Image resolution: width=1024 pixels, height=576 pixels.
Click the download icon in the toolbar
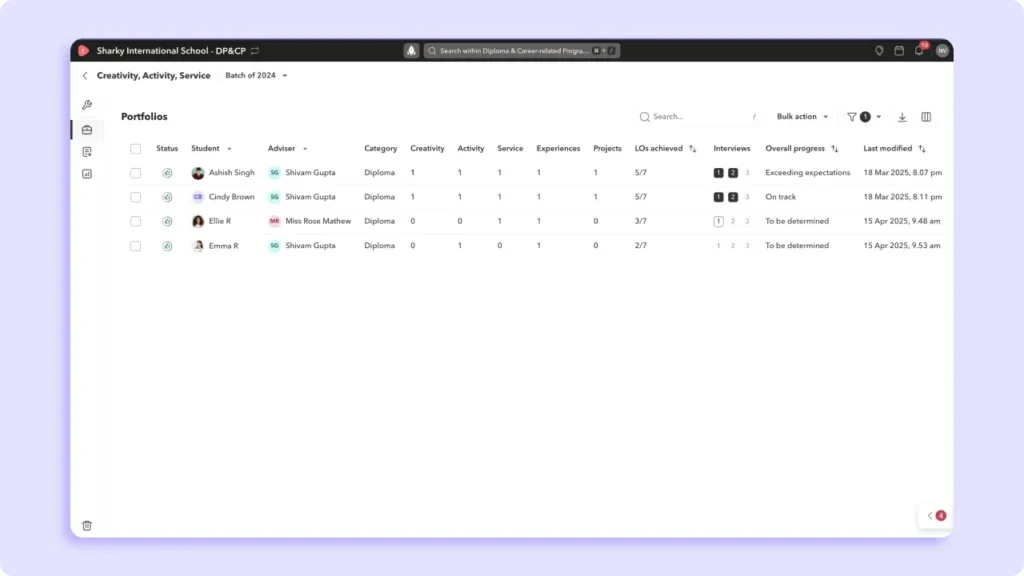(902, 117)
